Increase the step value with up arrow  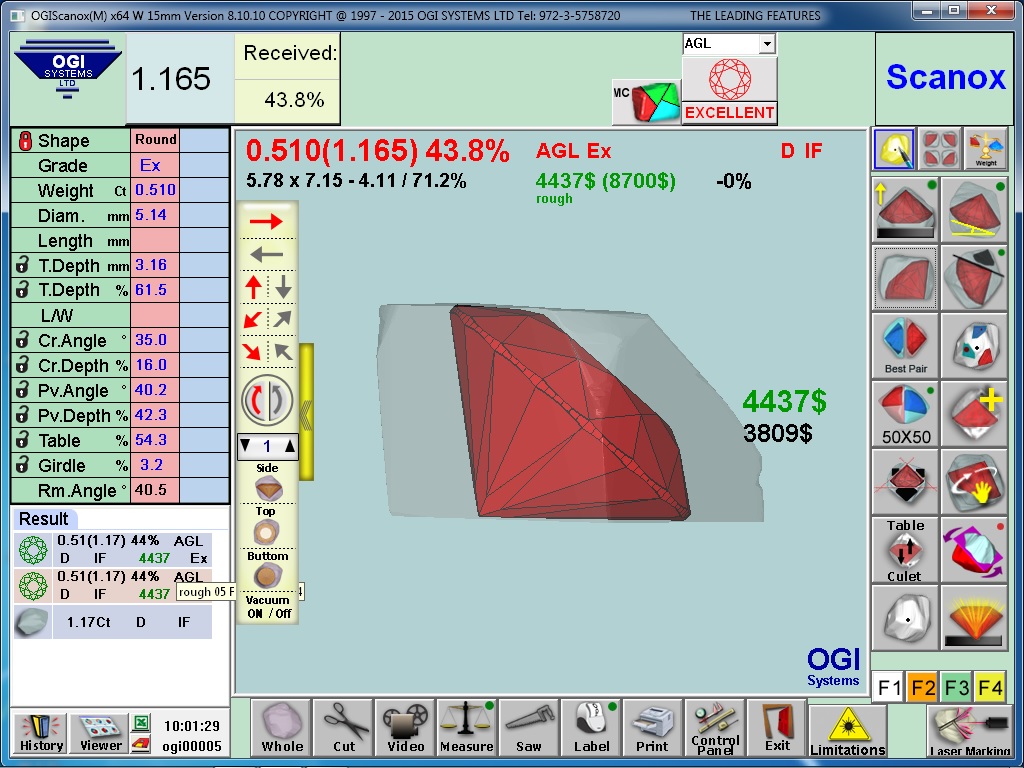290,447
